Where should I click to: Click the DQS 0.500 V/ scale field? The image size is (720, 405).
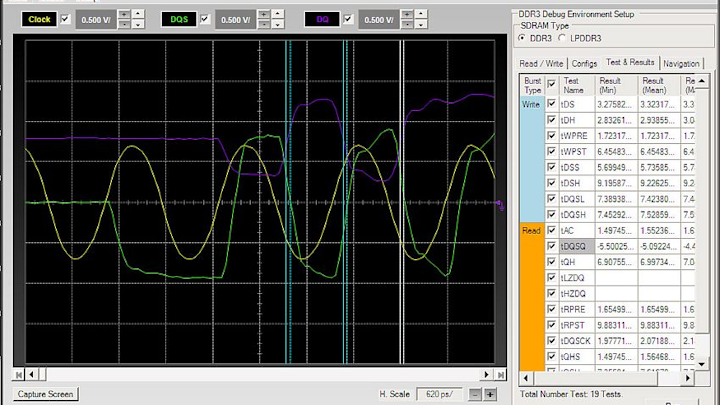236,20
